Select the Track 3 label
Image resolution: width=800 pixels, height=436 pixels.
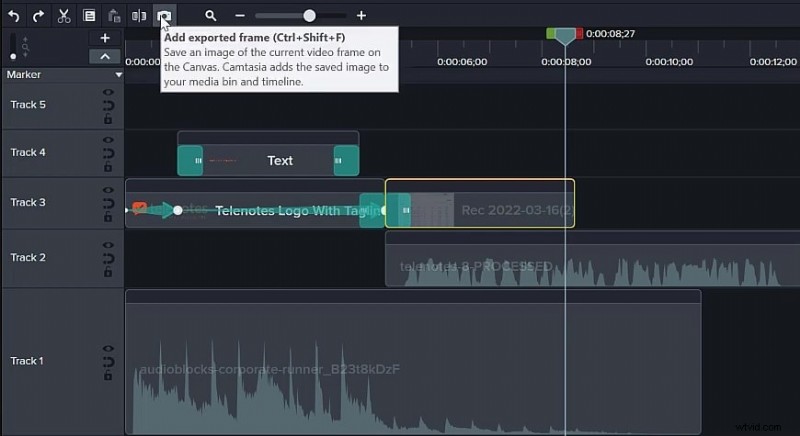28,202
